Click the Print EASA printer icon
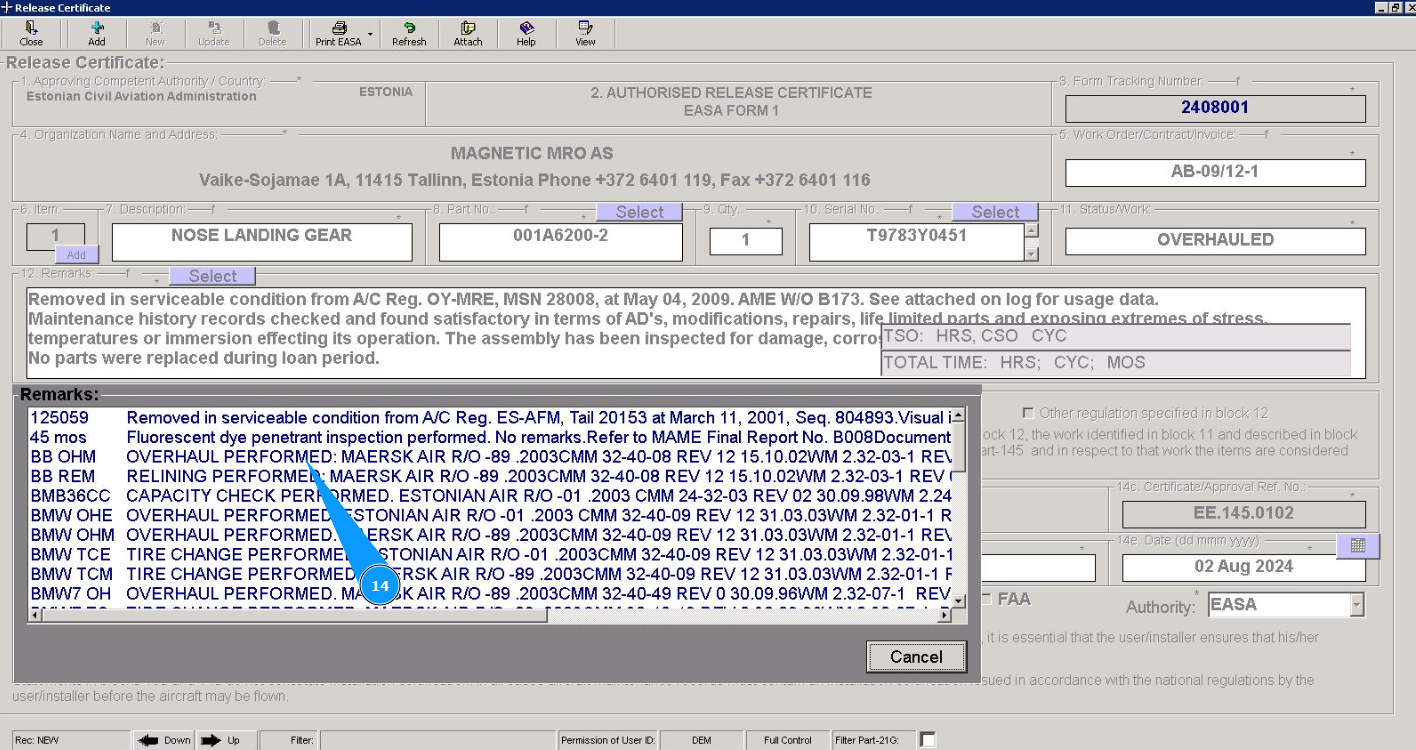This screenshot has width=1416, height=750. (x=338, y=34)
